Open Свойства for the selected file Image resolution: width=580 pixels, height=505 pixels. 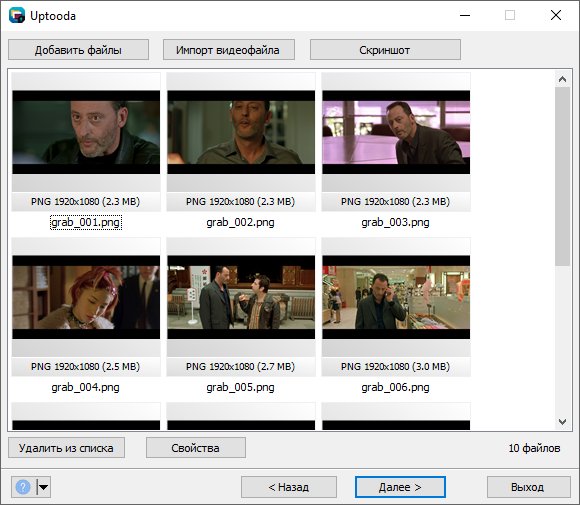tap(196, 448)
